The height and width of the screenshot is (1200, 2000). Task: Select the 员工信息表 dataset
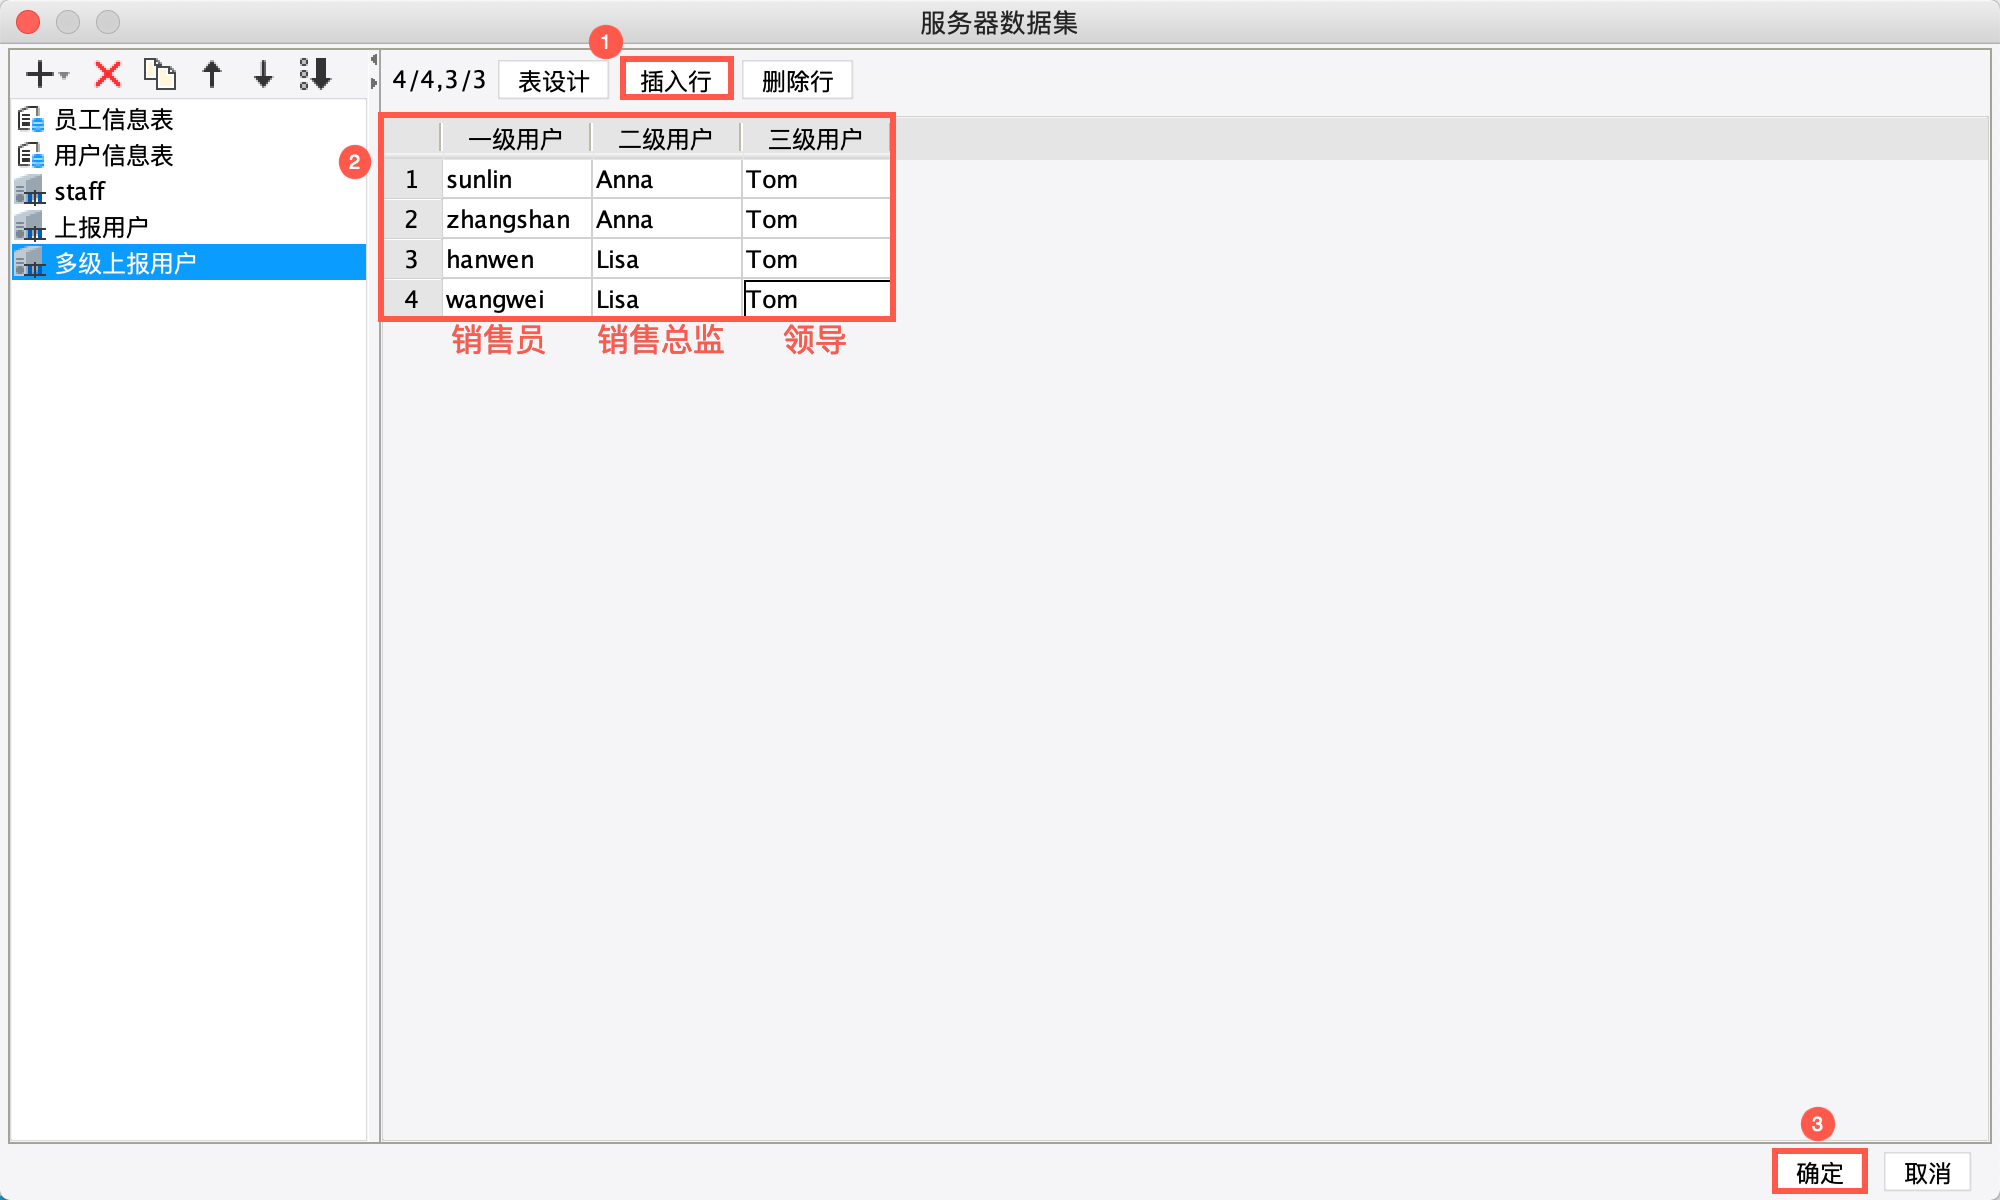click(x=113, y=120)
